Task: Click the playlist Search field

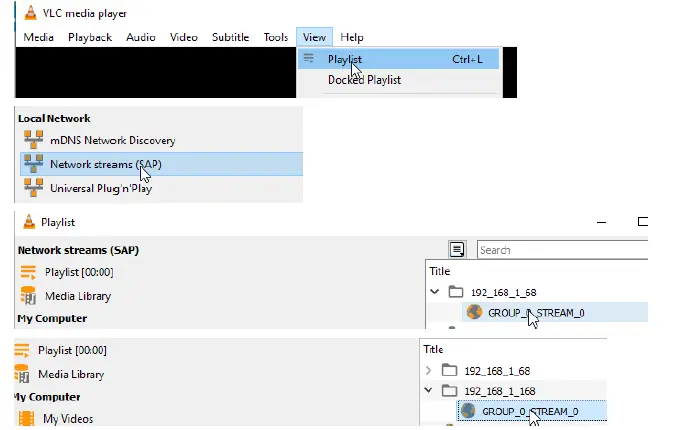Action: 562,250
